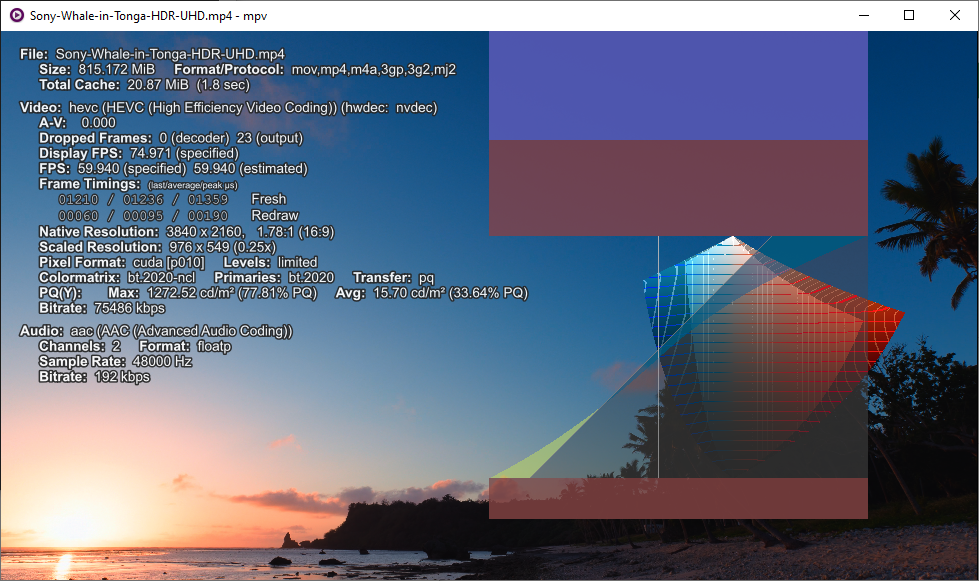Screen dimensions: 979x581
Task: Click the audio Bitrate '192 kbps'
Action: coord(122,377)
